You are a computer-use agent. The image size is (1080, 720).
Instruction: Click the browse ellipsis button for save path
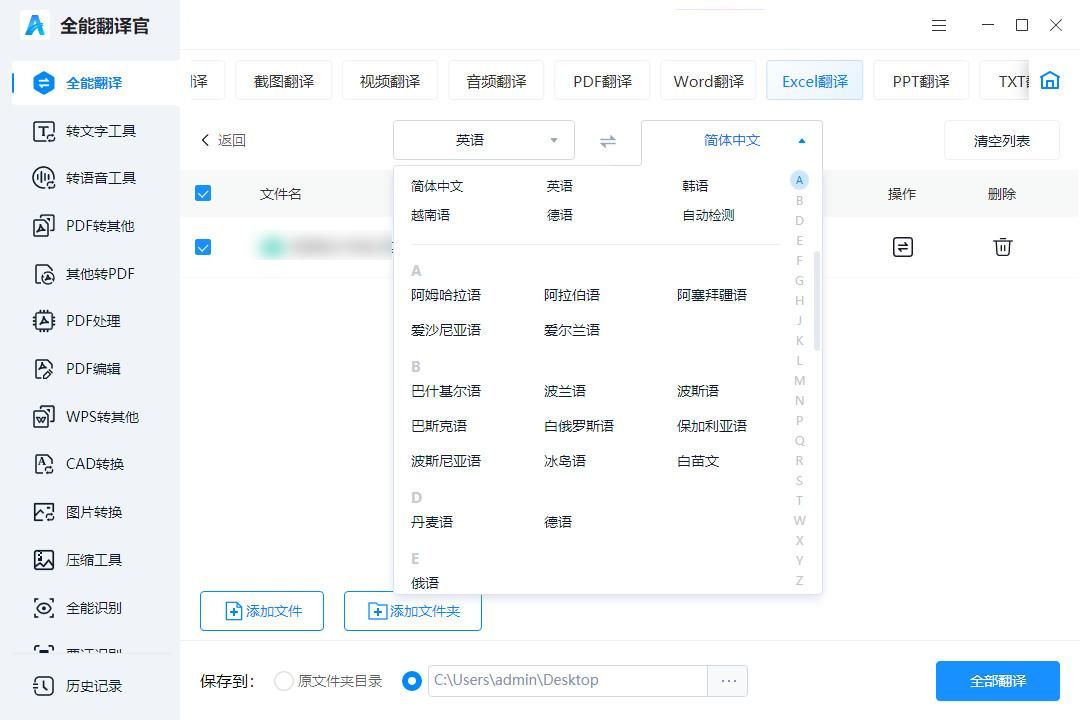pyautogui.click(x=728, y=681)
